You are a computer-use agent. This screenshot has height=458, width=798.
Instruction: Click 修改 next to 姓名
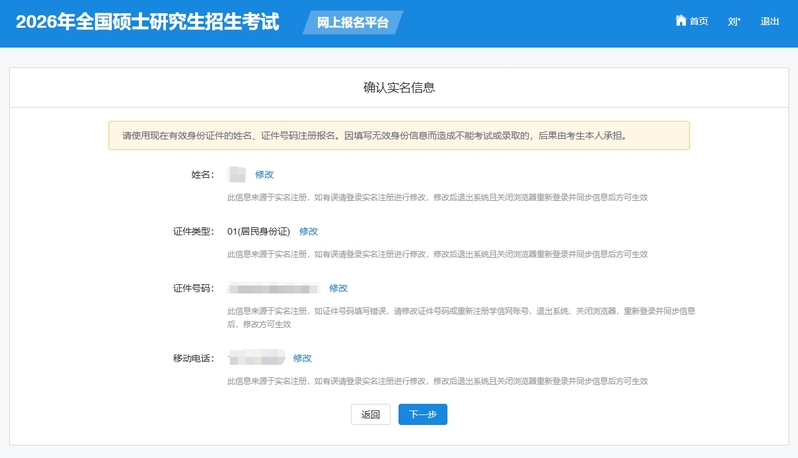click(264, 174)
